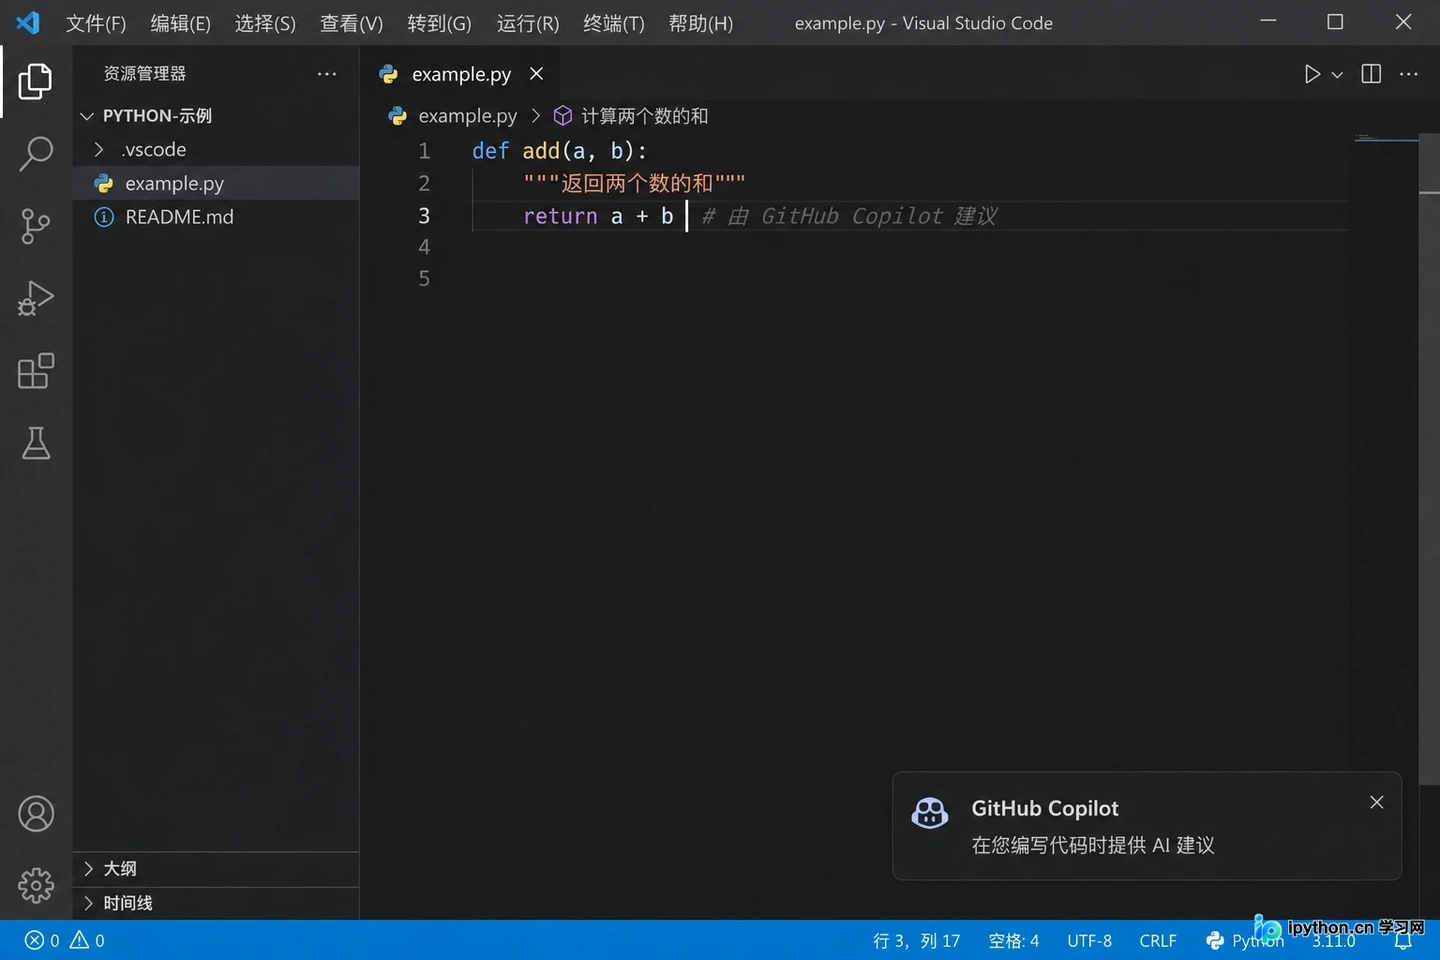
Task: Open the Source Control view icon
Action: click(x=36, y=226)
